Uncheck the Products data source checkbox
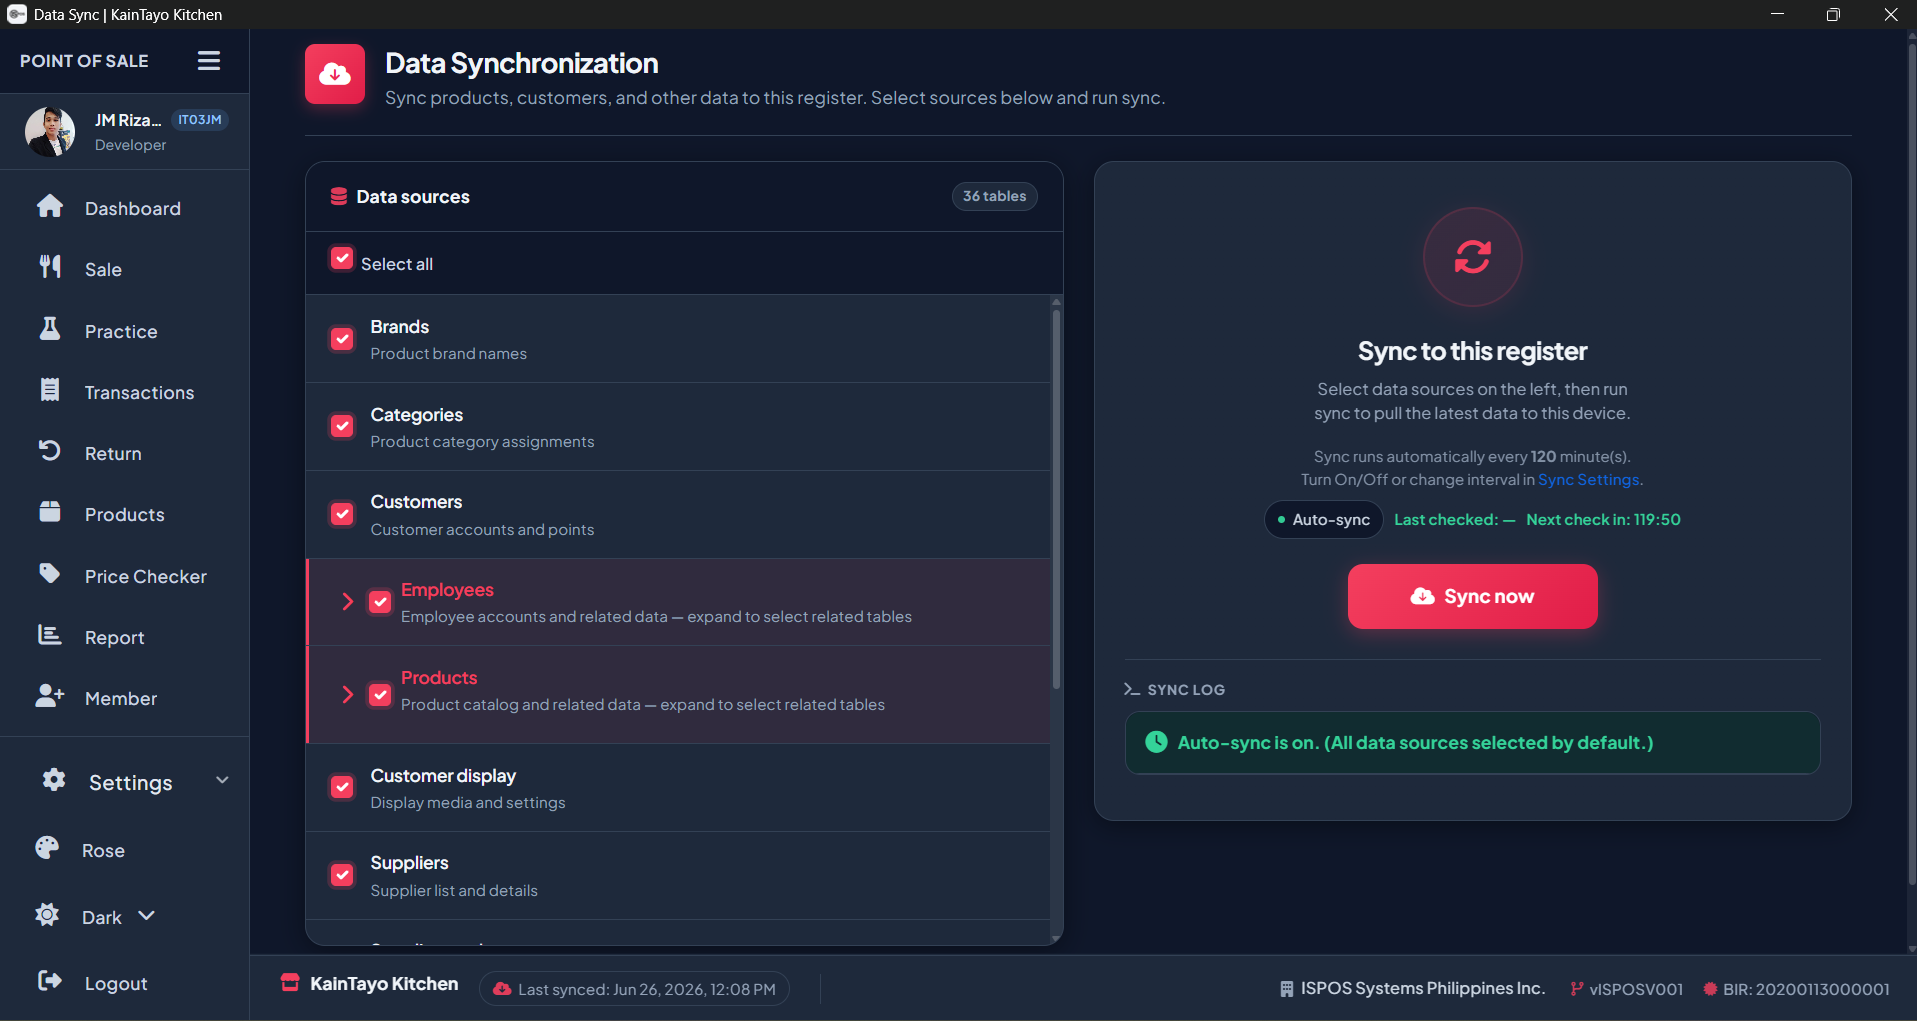This screenshot has width=1917, height=1021. [x=380, y=695]
